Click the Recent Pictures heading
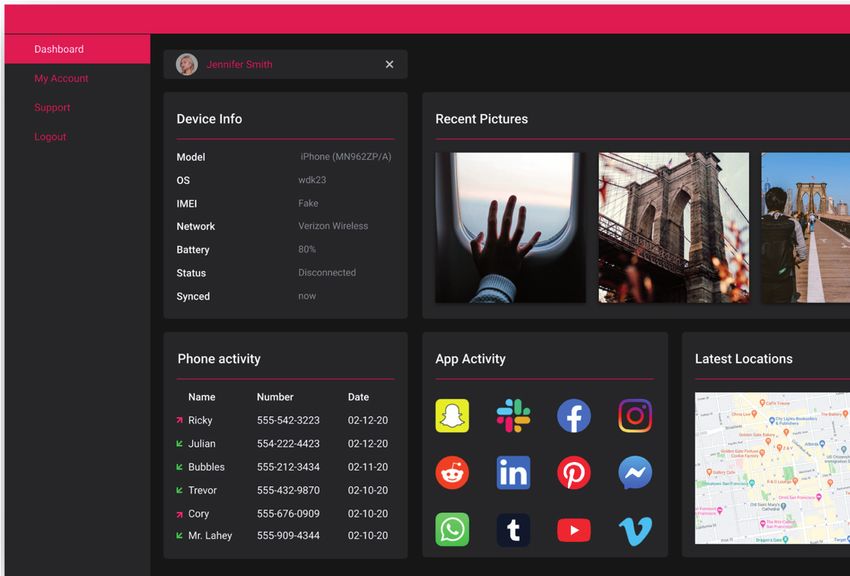Viewport: 850px width, 576px height. (481, 119)
